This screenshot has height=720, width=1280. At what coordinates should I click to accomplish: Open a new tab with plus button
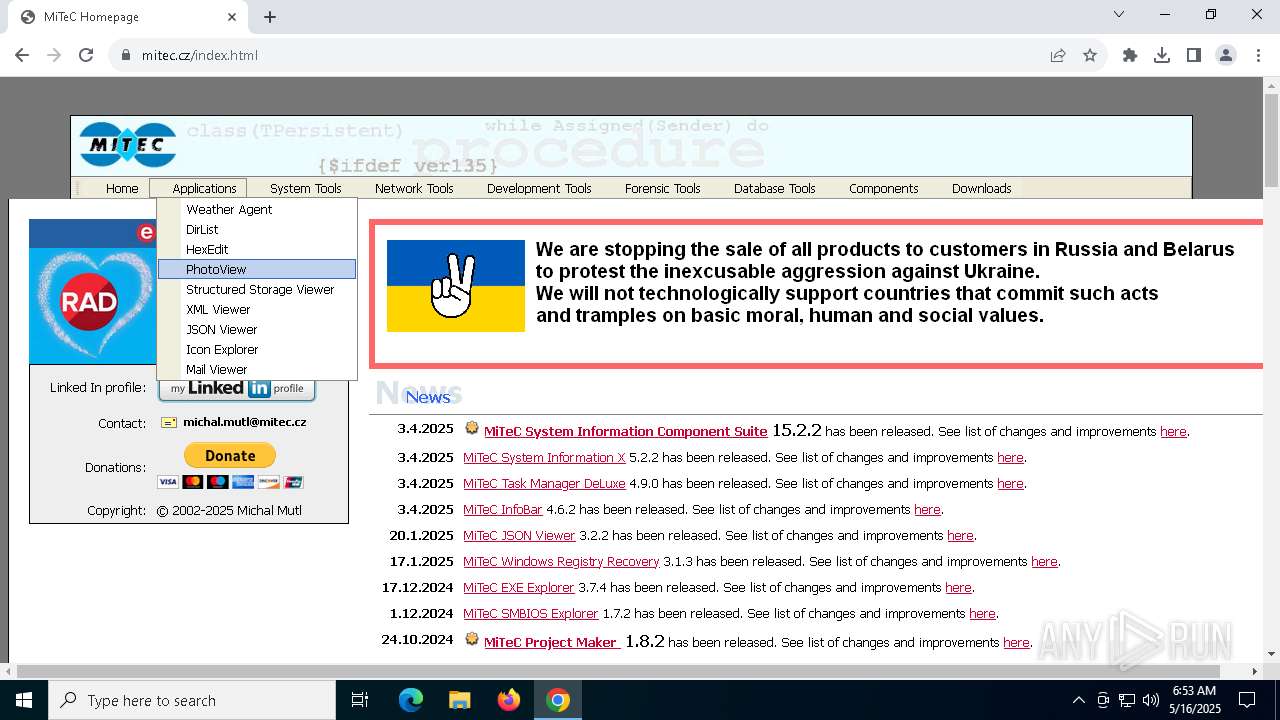[x=270, y=17]
